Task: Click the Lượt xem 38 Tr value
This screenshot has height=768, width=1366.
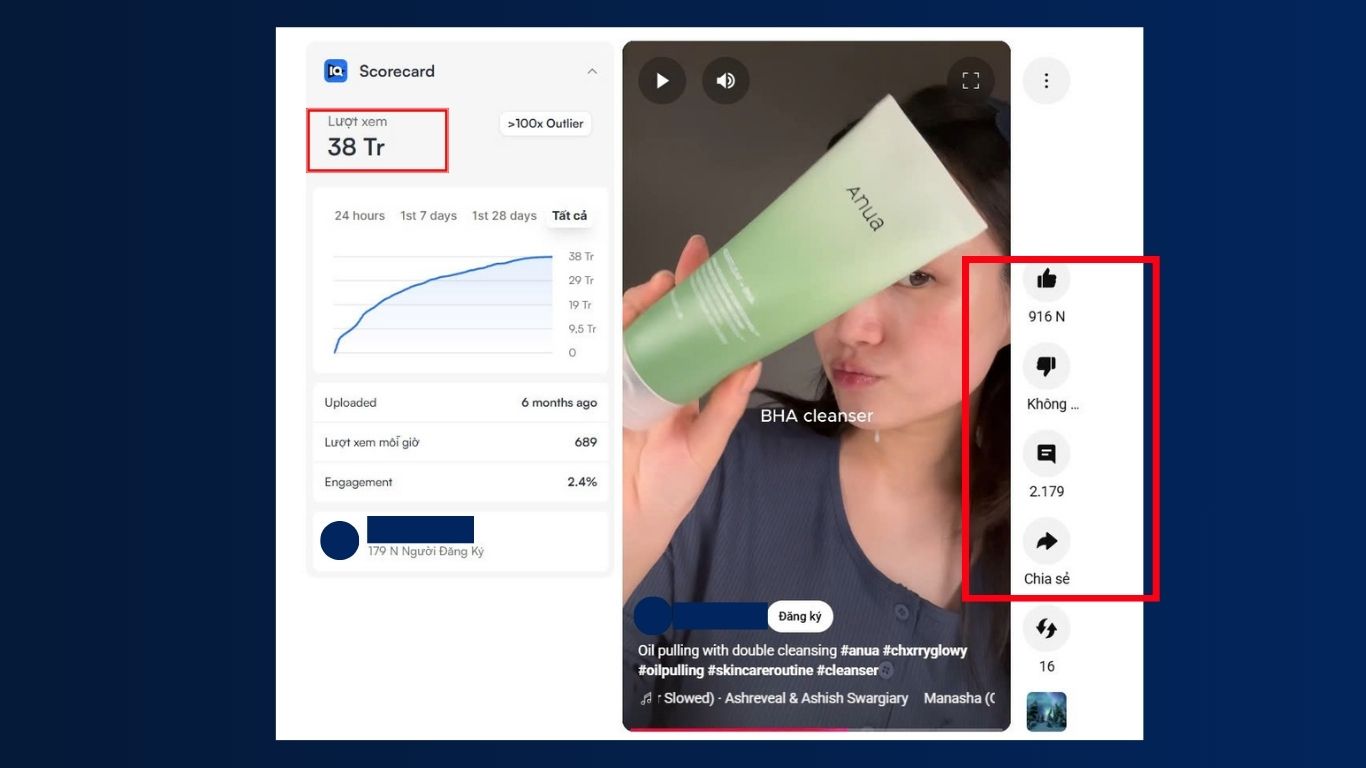Action: click(x=357, y=147)
